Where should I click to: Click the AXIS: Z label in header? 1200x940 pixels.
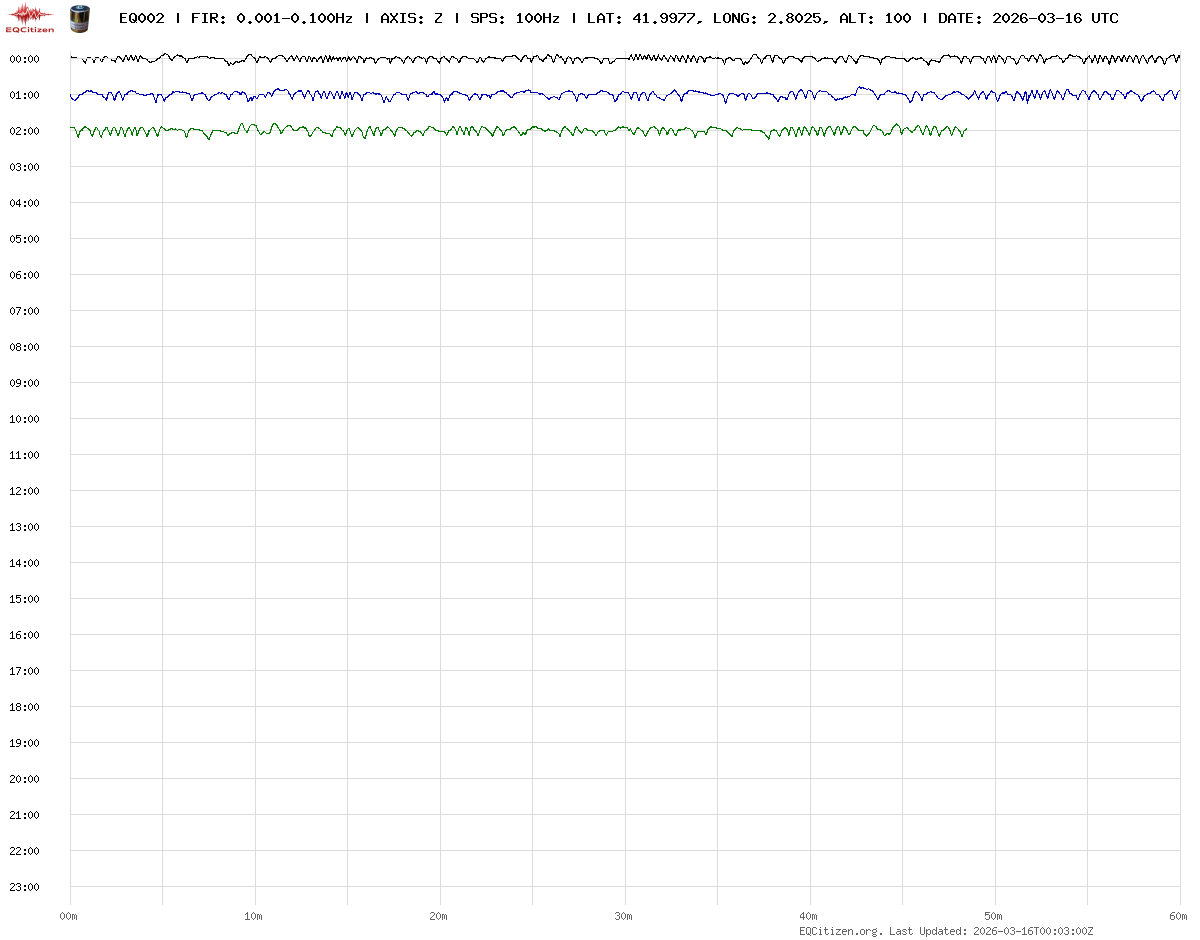[411, 18]
